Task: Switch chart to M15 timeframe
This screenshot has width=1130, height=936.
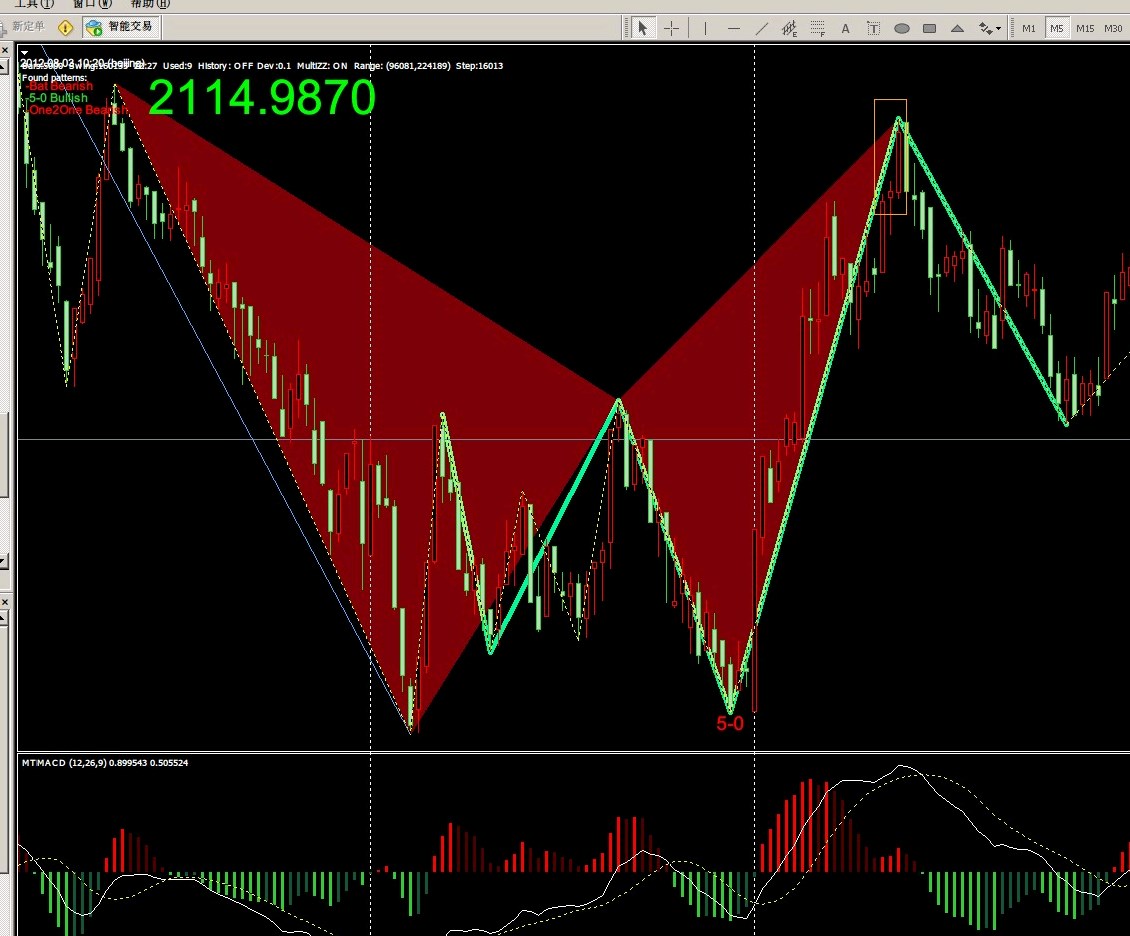Action: [1085, 28]
